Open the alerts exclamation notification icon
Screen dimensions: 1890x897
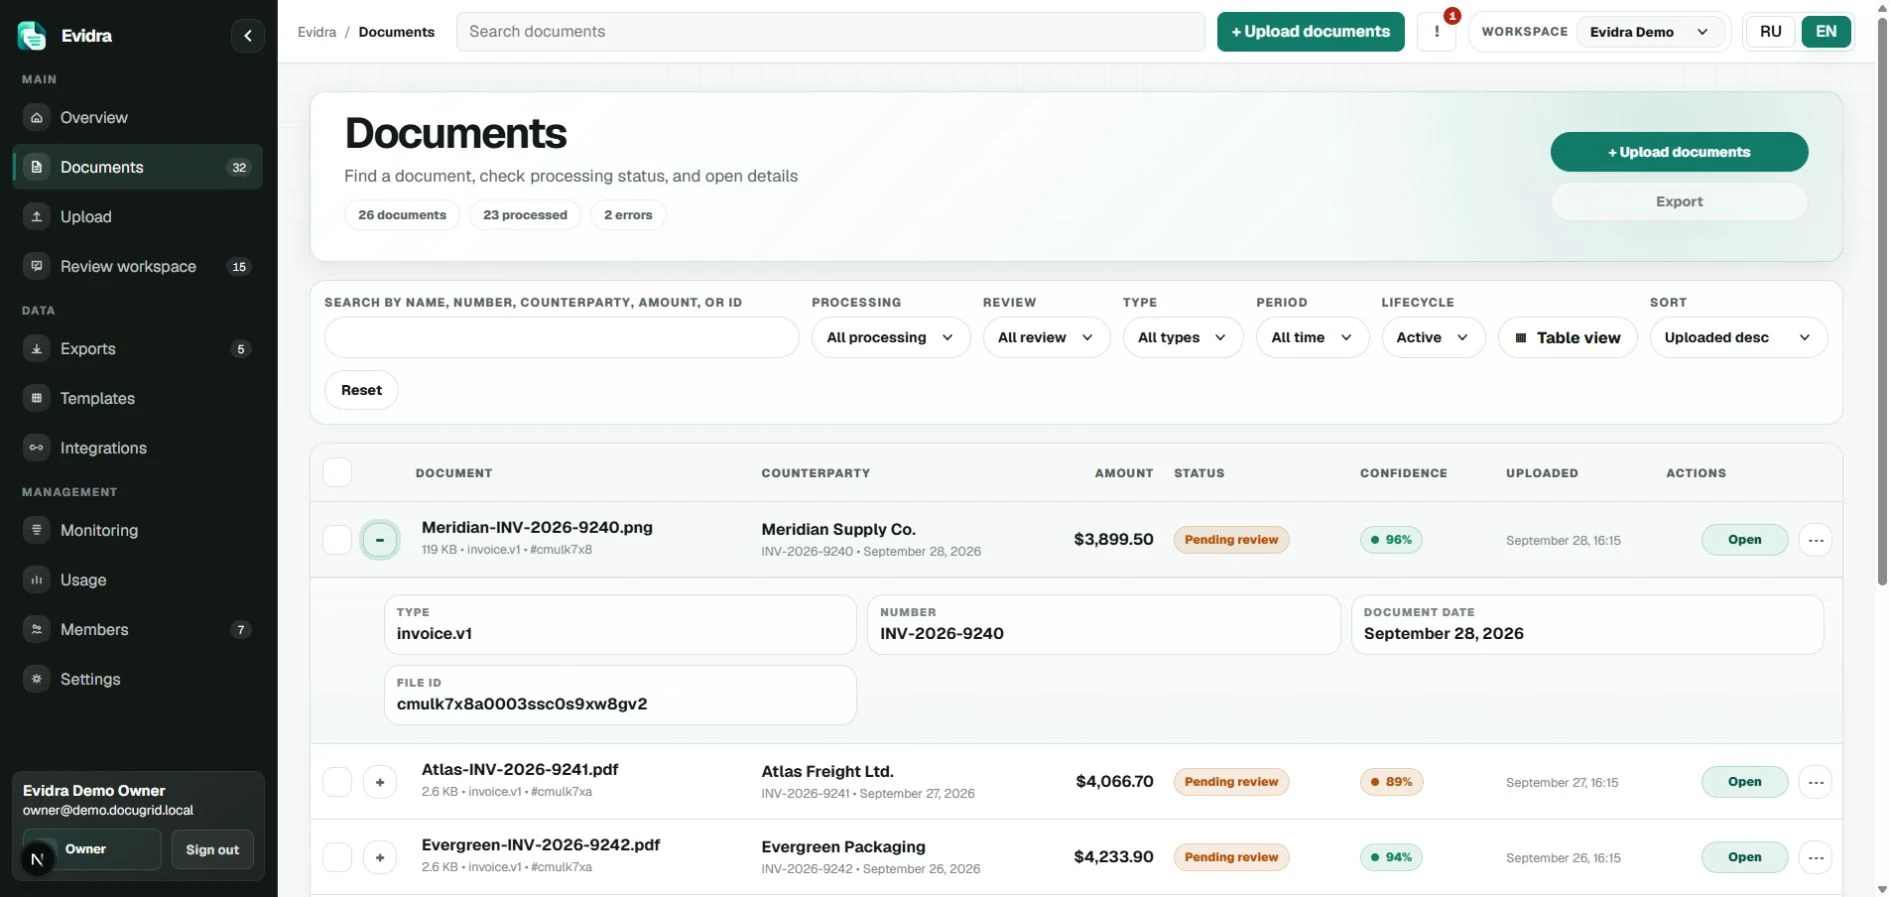coord(1437,32)
